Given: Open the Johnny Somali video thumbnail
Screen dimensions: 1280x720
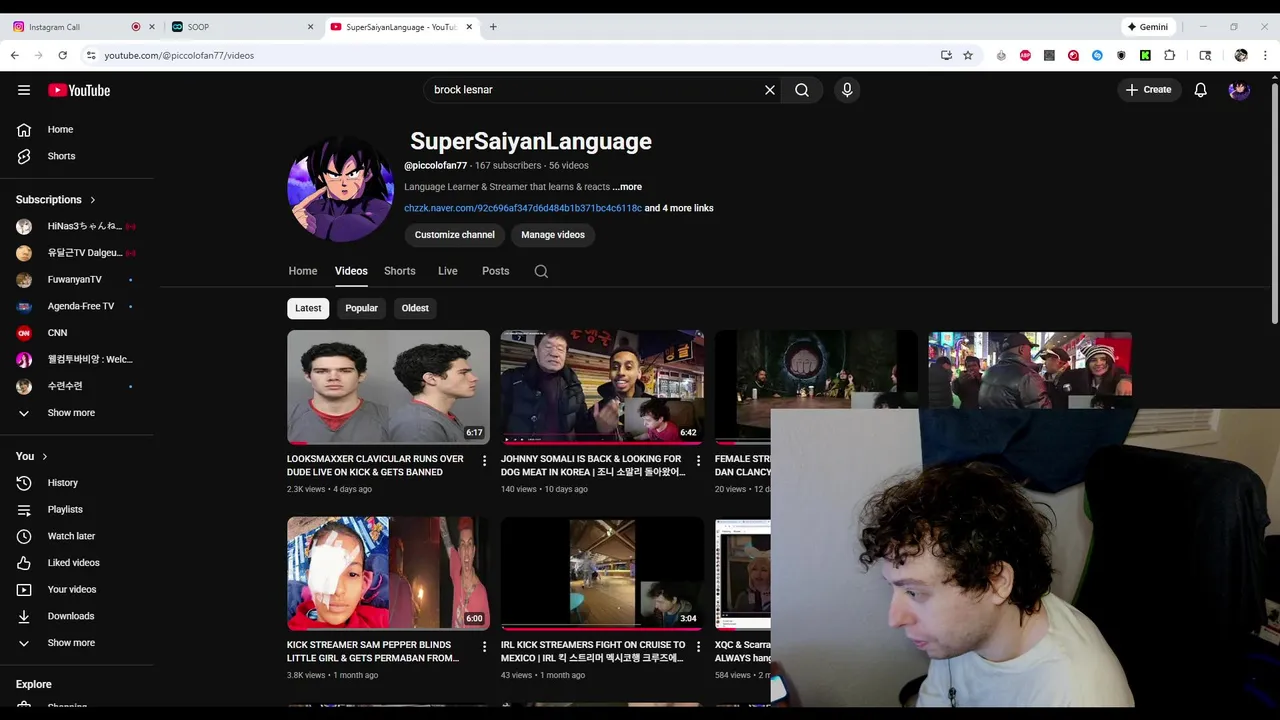Looking at the screenshot, I should (602, 387).
